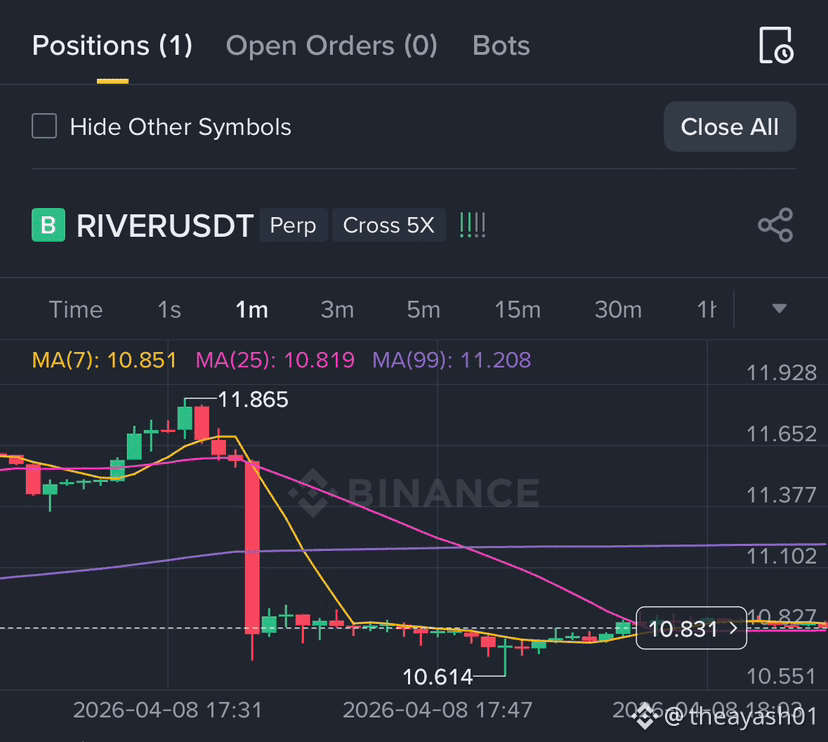The height and width of the screenshot is (742, 828).
Task: Tap the Perp contract tag
Action: click(x=293, y=225)
